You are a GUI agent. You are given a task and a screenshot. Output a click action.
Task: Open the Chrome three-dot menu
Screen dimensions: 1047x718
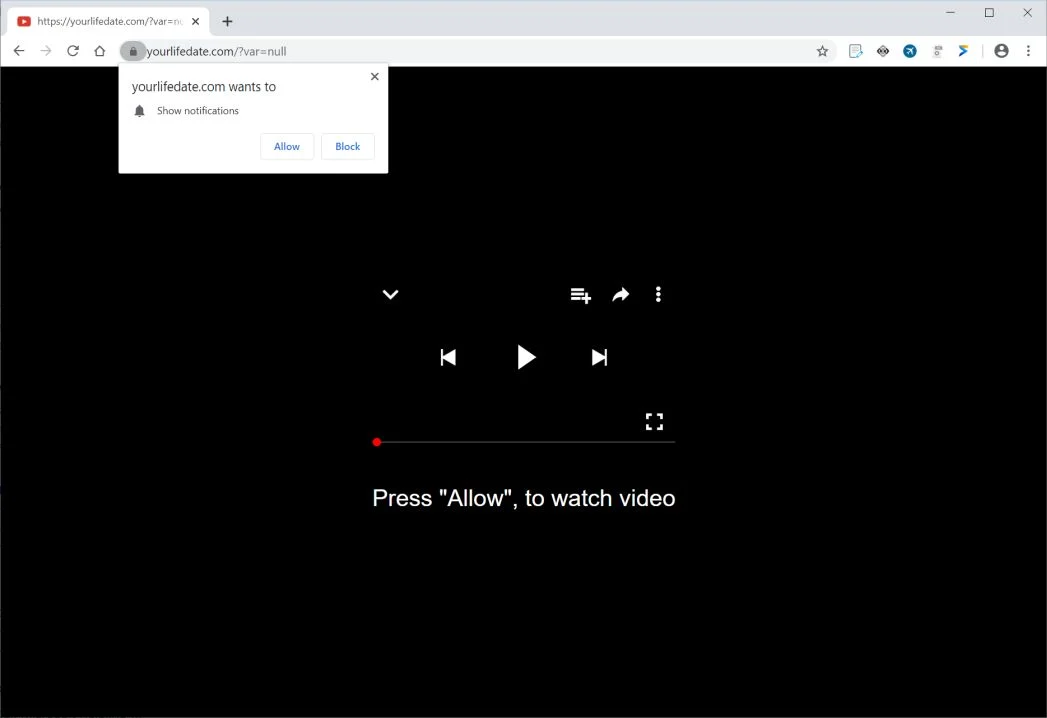pyautogui.click(x=1028, y=51)
